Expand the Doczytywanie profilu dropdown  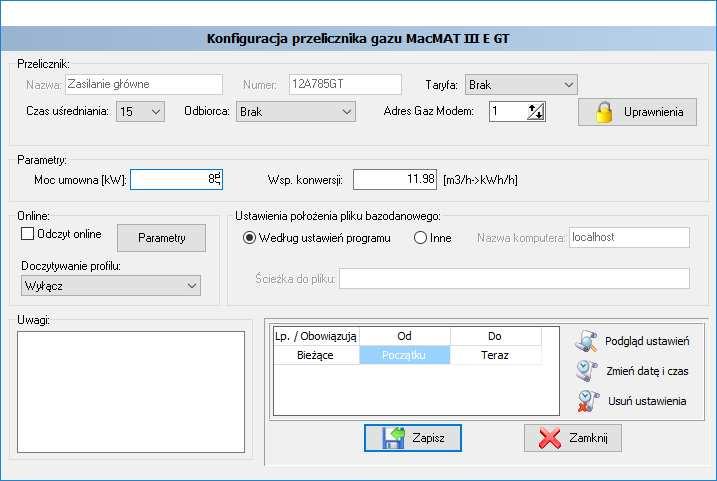111,286
